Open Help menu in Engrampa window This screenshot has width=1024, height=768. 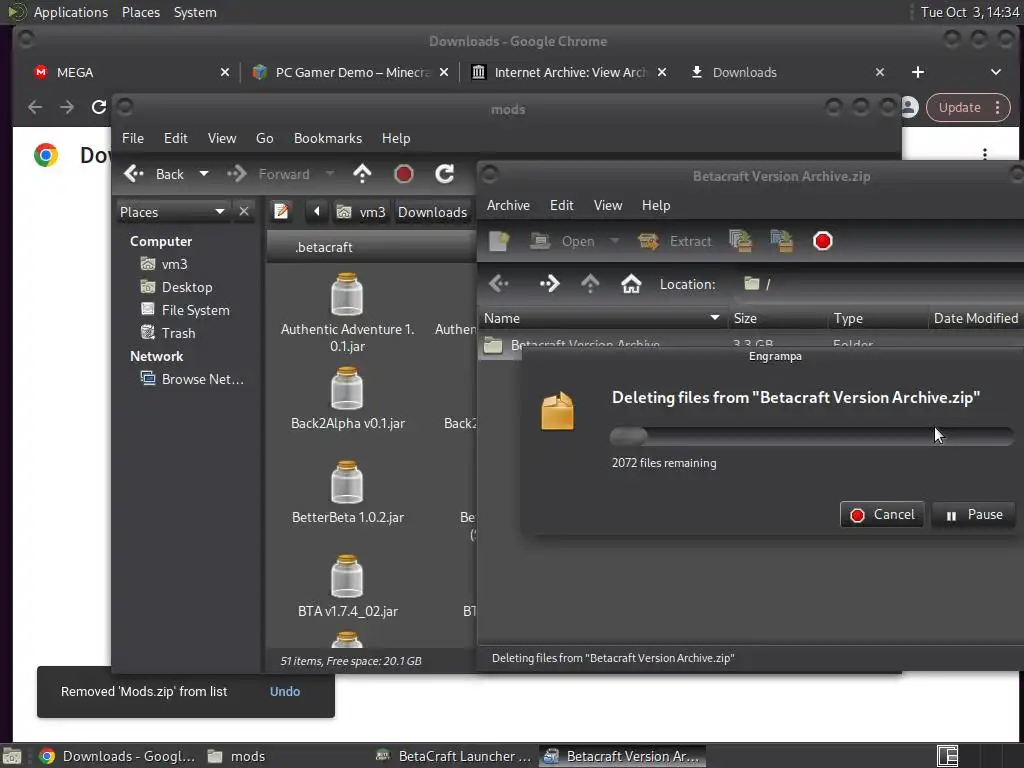656,205
